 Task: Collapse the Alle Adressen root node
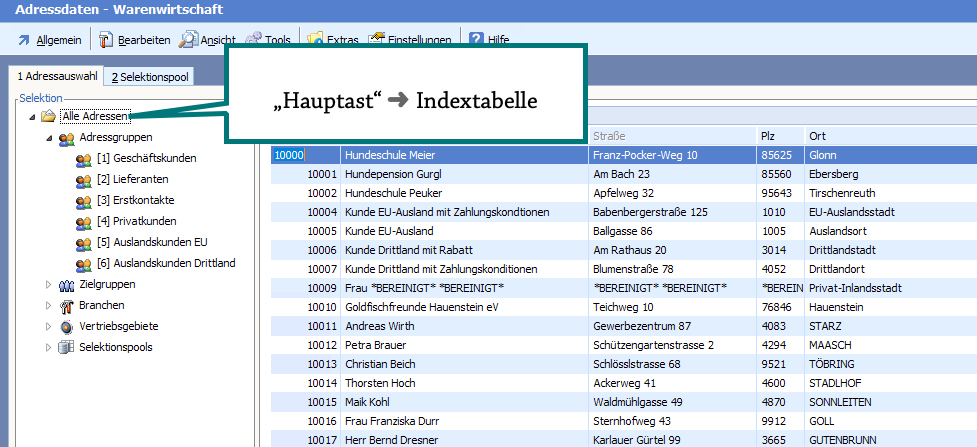click(32, 117)
